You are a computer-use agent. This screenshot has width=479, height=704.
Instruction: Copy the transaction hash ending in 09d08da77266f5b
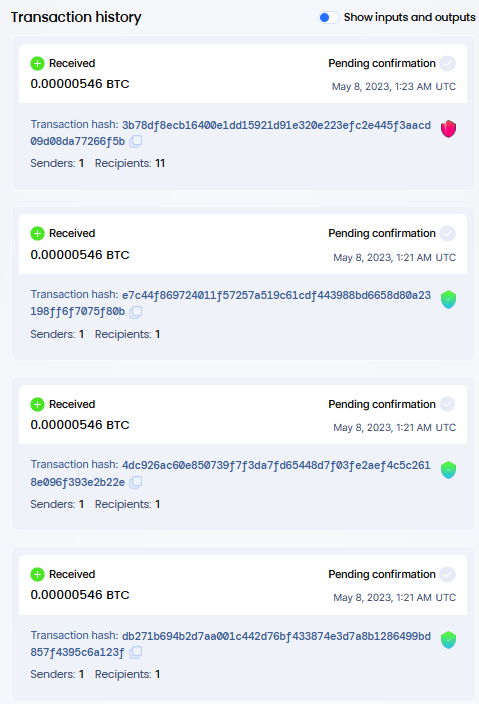coord(136,141)
